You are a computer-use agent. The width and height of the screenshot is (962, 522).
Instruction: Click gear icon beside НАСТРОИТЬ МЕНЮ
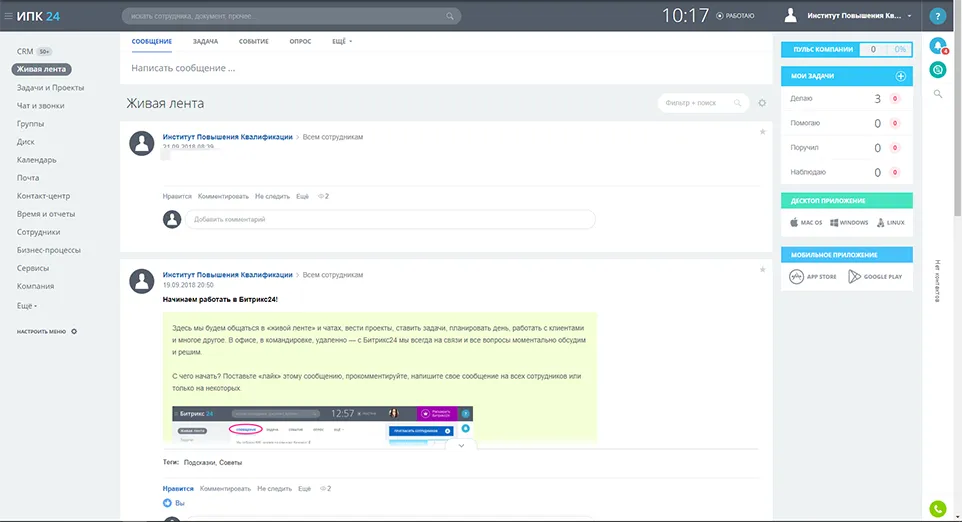click(x=74, y=331)
